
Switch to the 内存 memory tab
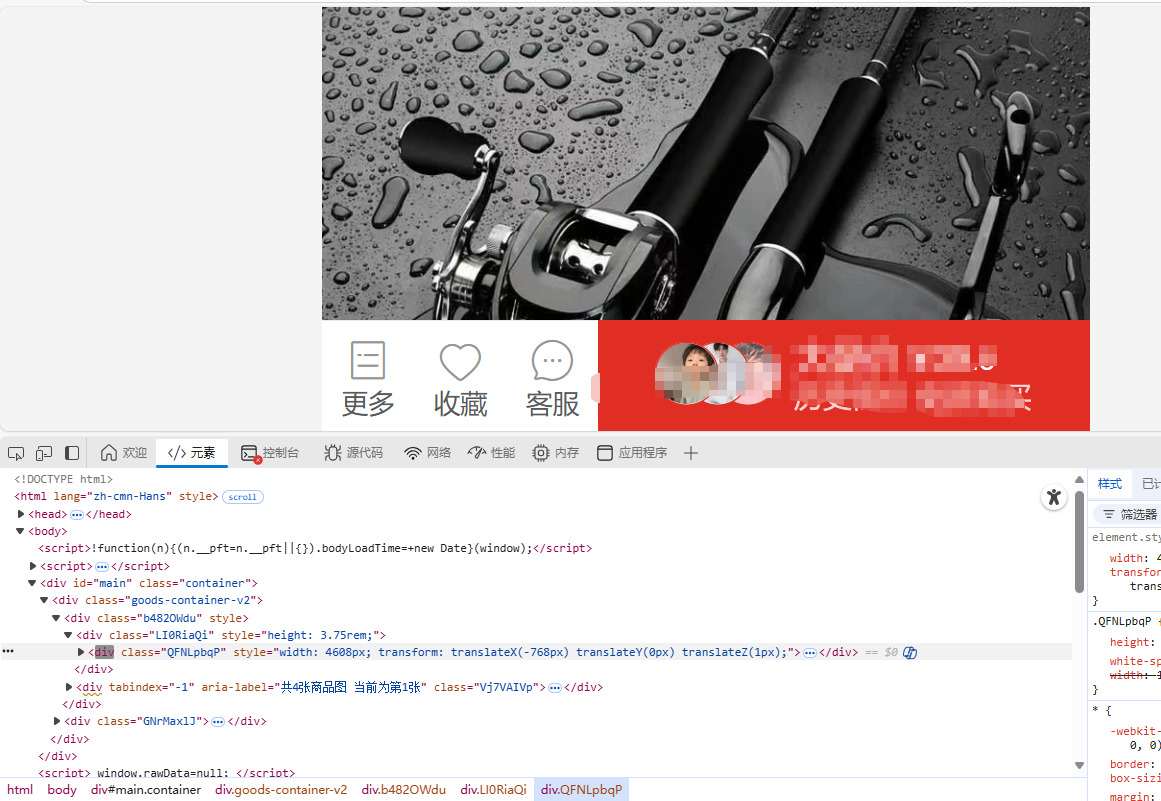[555, 452]
